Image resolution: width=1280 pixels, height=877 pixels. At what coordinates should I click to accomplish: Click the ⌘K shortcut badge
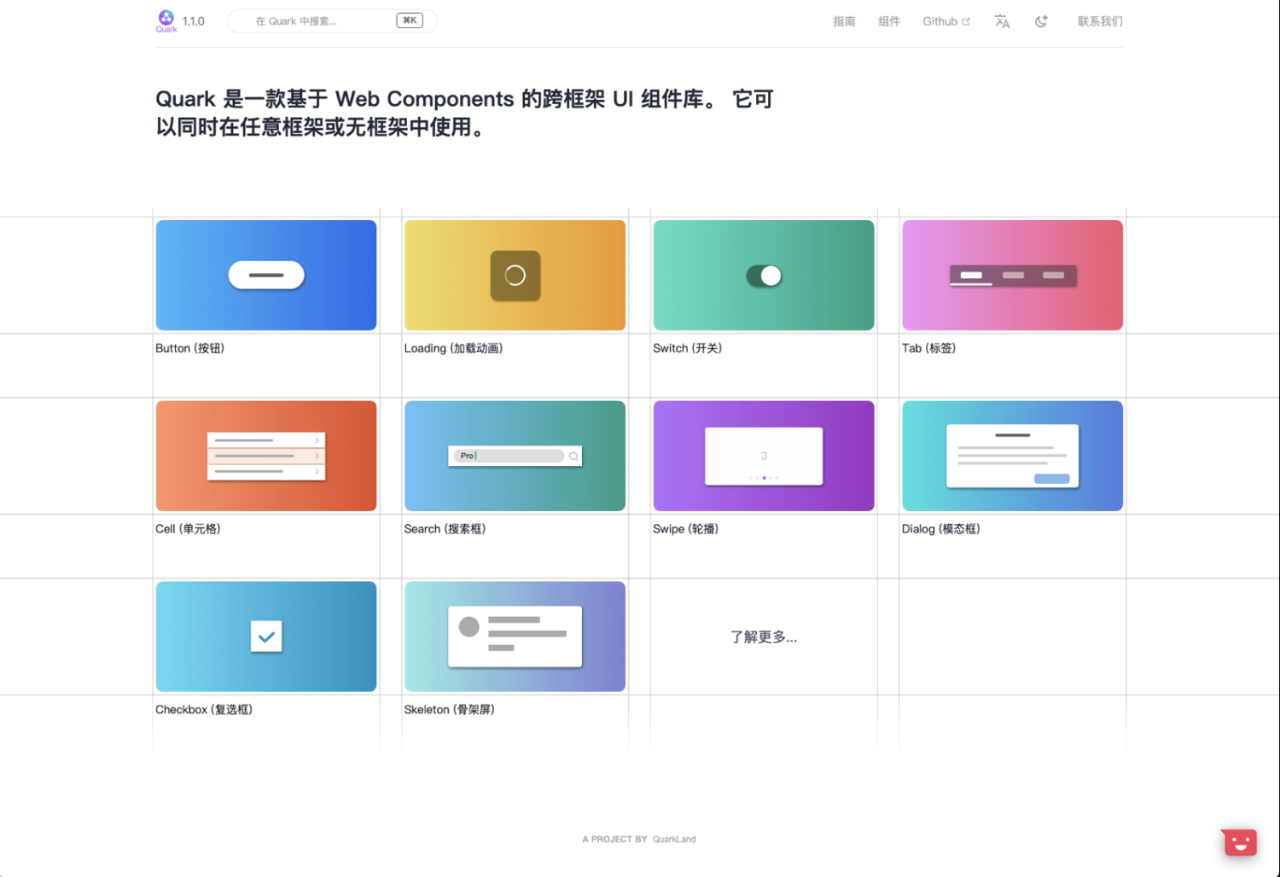pyautogui.click(x=409, y=20)
